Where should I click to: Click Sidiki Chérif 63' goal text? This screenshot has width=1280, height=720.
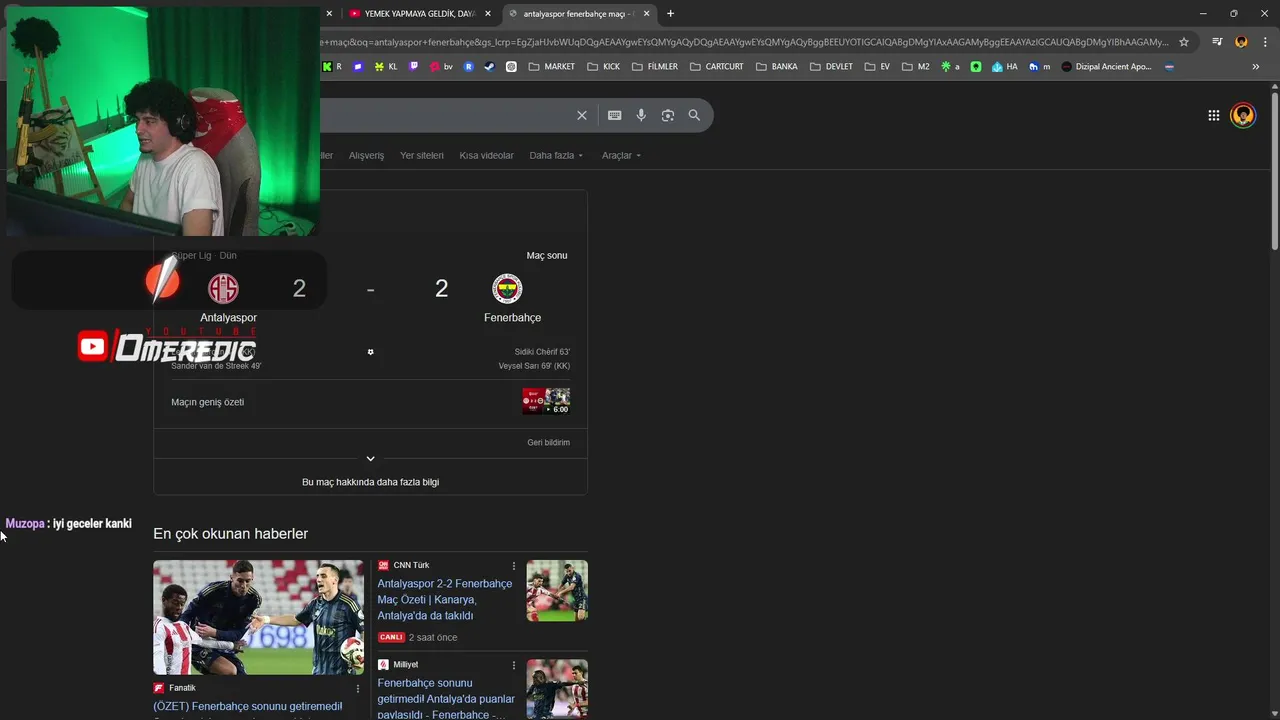(x=542, y=352)
